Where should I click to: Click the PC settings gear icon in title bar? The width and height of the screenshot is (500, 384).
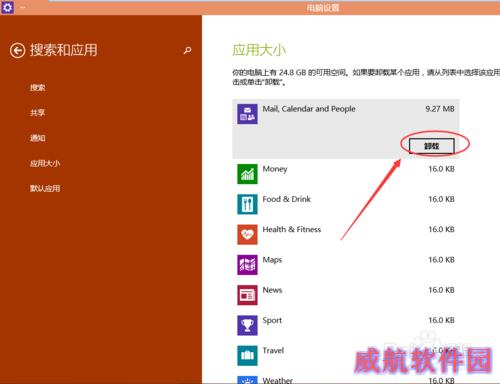tap(7, 7)
